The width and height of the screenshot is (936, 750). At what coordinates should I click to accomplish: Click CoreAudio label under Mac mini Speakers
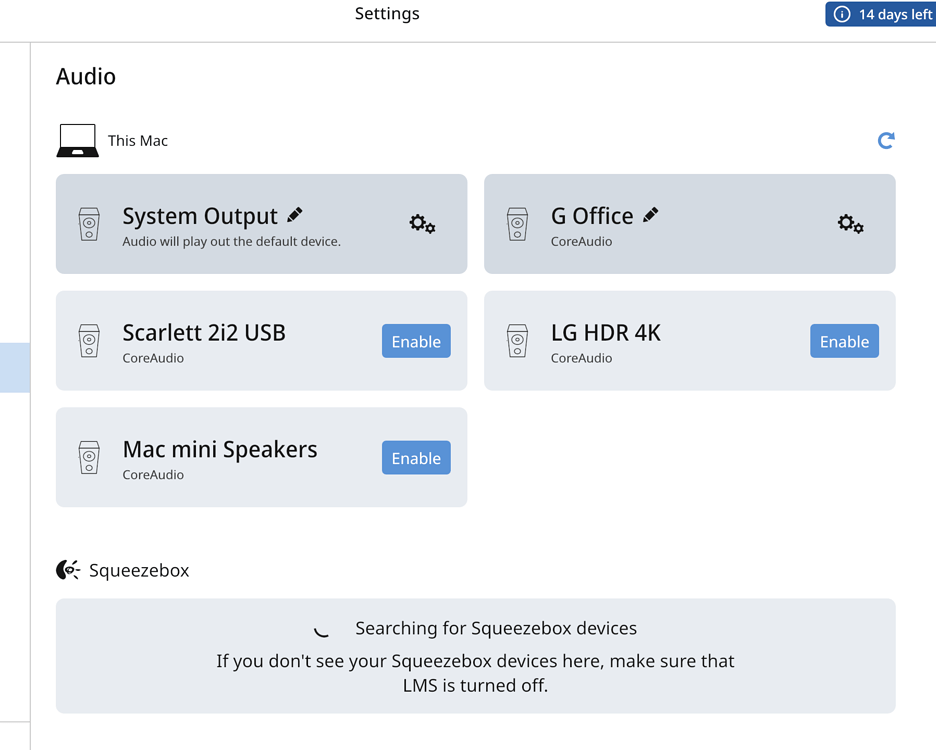click(x=153, y=475)
